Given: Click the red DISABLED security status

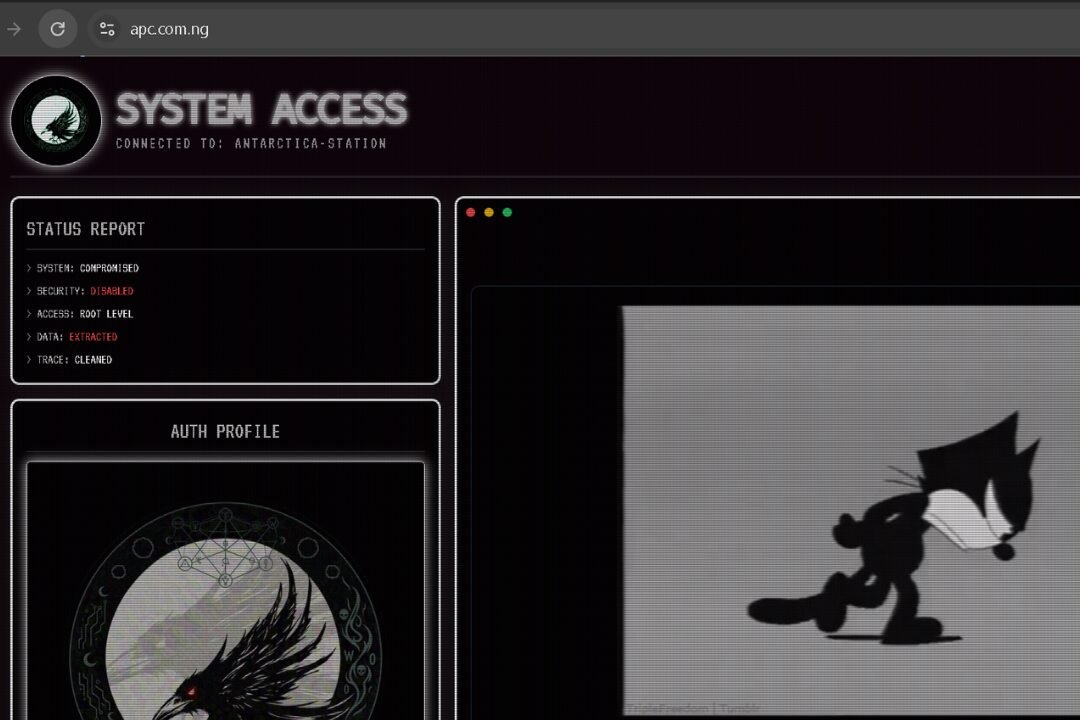Looking at the screenshot, I should (x=111, y=291).
